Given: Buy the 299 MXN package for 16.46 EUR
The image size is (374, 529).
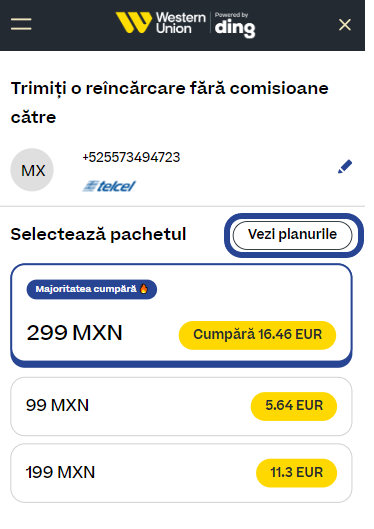Looking at the screenshot, I should point(257,335).
